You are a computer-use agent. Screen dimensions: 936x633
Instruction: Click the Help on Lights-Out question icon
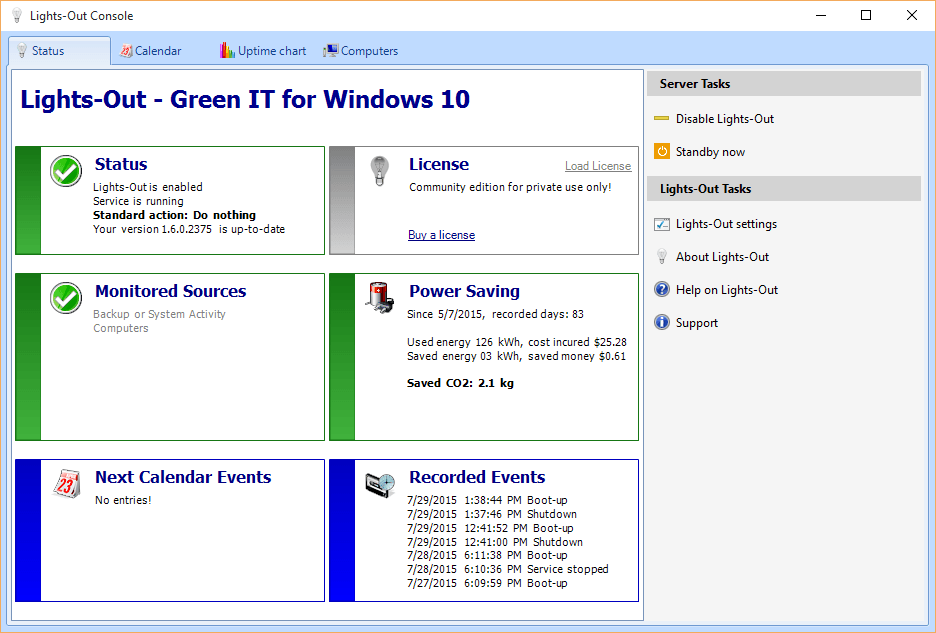pos(661,290)
